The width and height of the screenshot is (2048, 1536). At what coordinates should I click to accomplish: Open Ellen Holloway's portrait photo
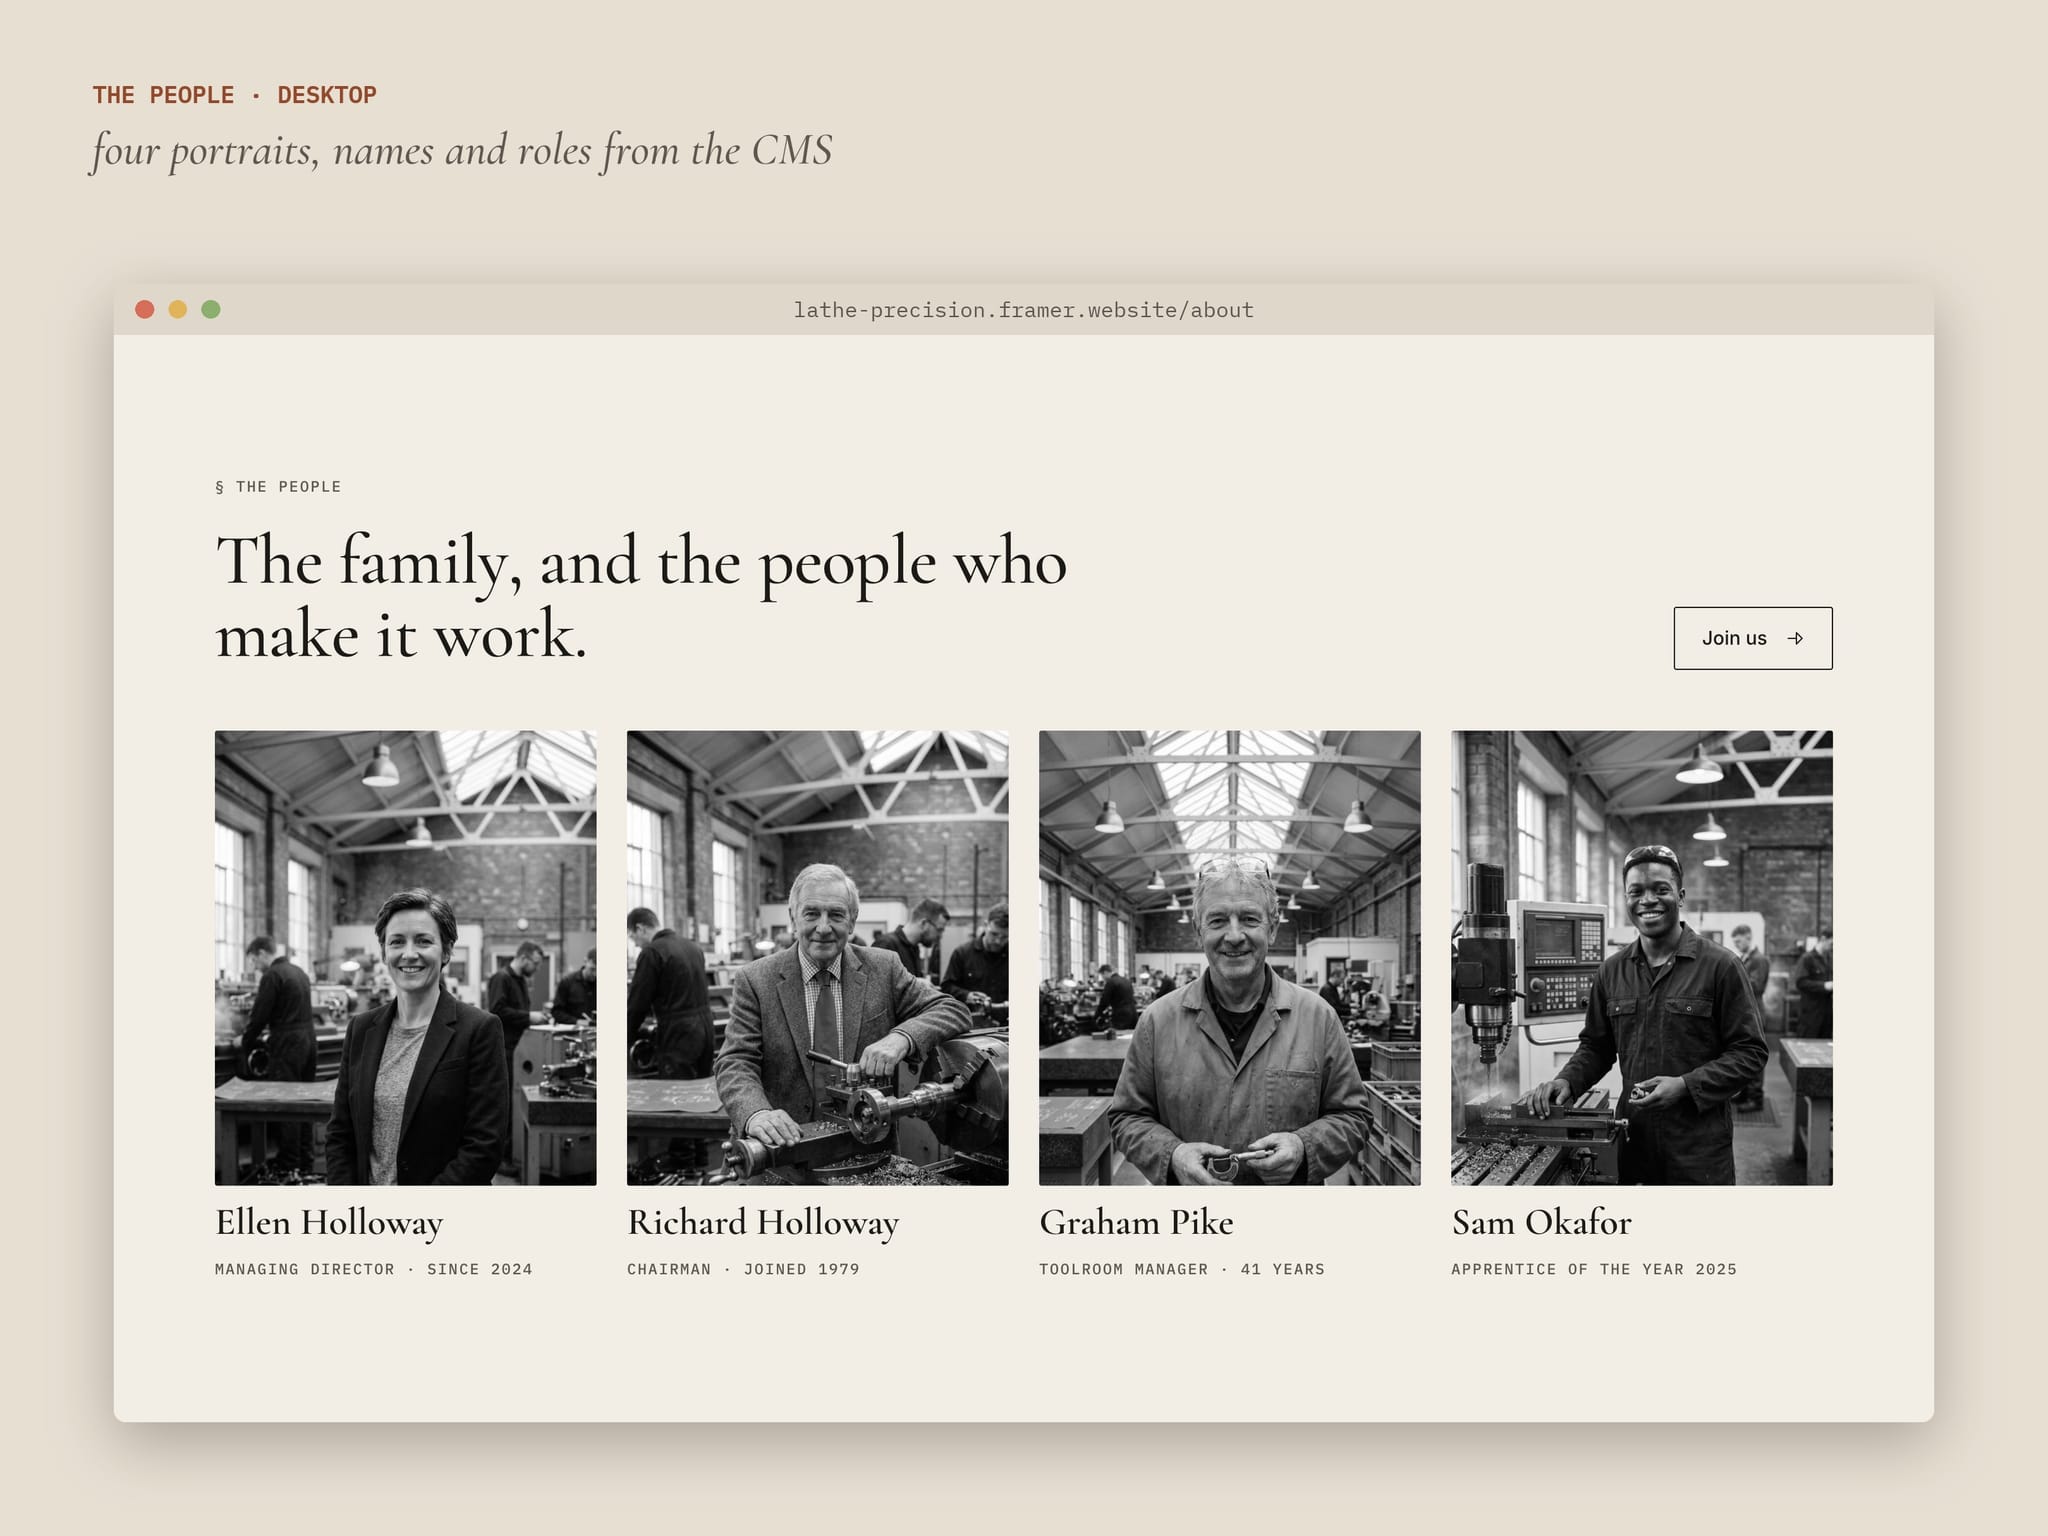click(405, 958)
